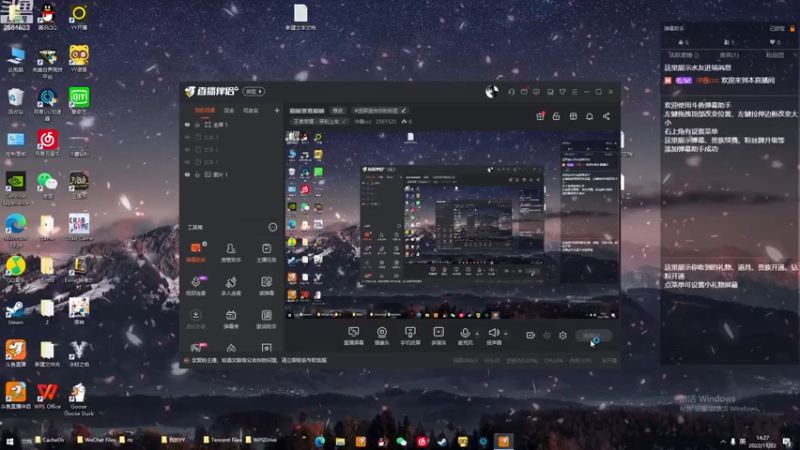Open WPS Office desktop shortcut
This screenshot has height=450, width=800.
pyautogui.click(x=47, y=396)
